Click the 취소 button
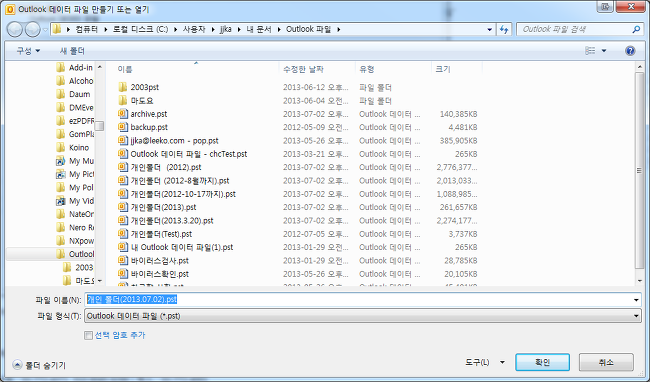The width and height of the screenshot is (650, 382). (x=606, y=363)
